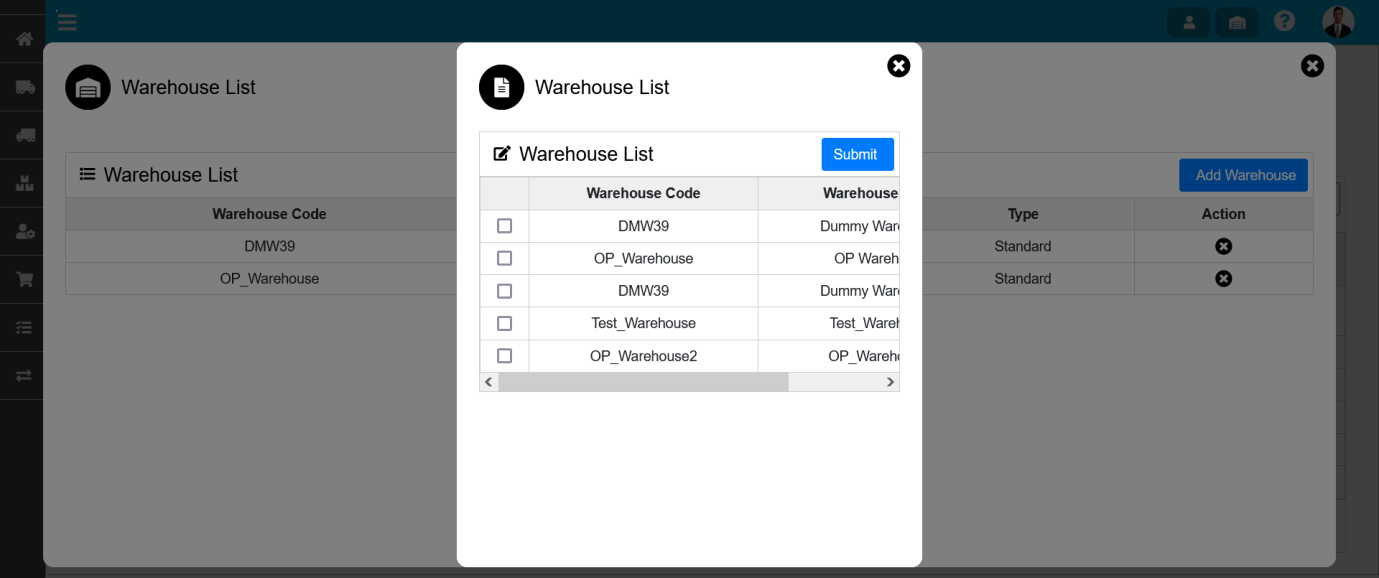Click the user icon in top bar
This screenshot has height=578, width=1379.
tap(1189, 22)
